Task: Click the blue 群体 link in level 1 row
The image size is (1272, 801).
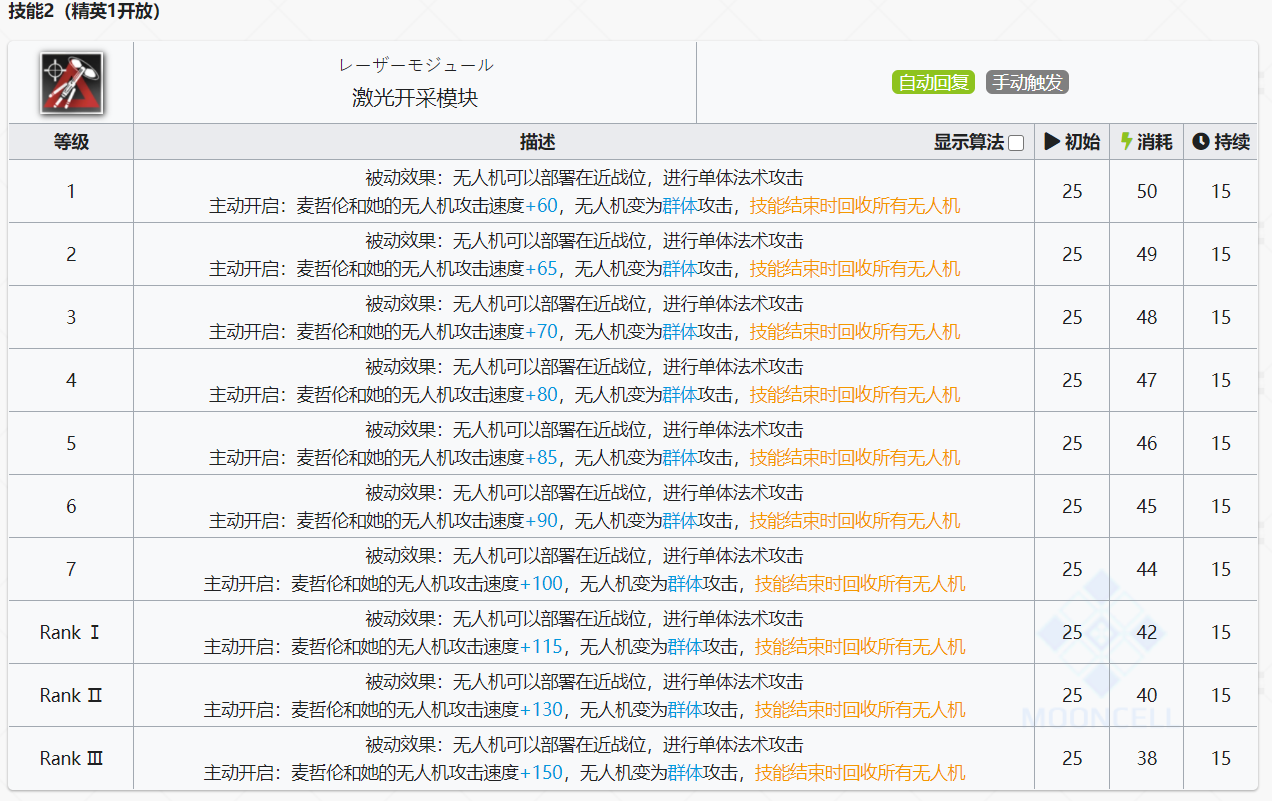Action: tap(680, 206)
